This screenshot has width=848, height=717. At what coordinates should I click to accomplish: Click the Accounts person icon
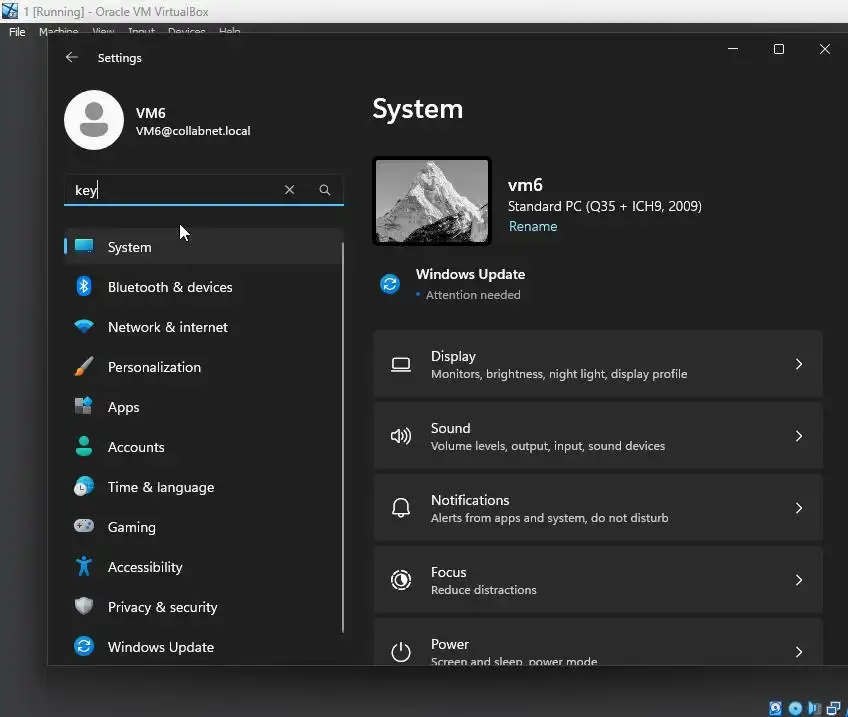(84, 446)
